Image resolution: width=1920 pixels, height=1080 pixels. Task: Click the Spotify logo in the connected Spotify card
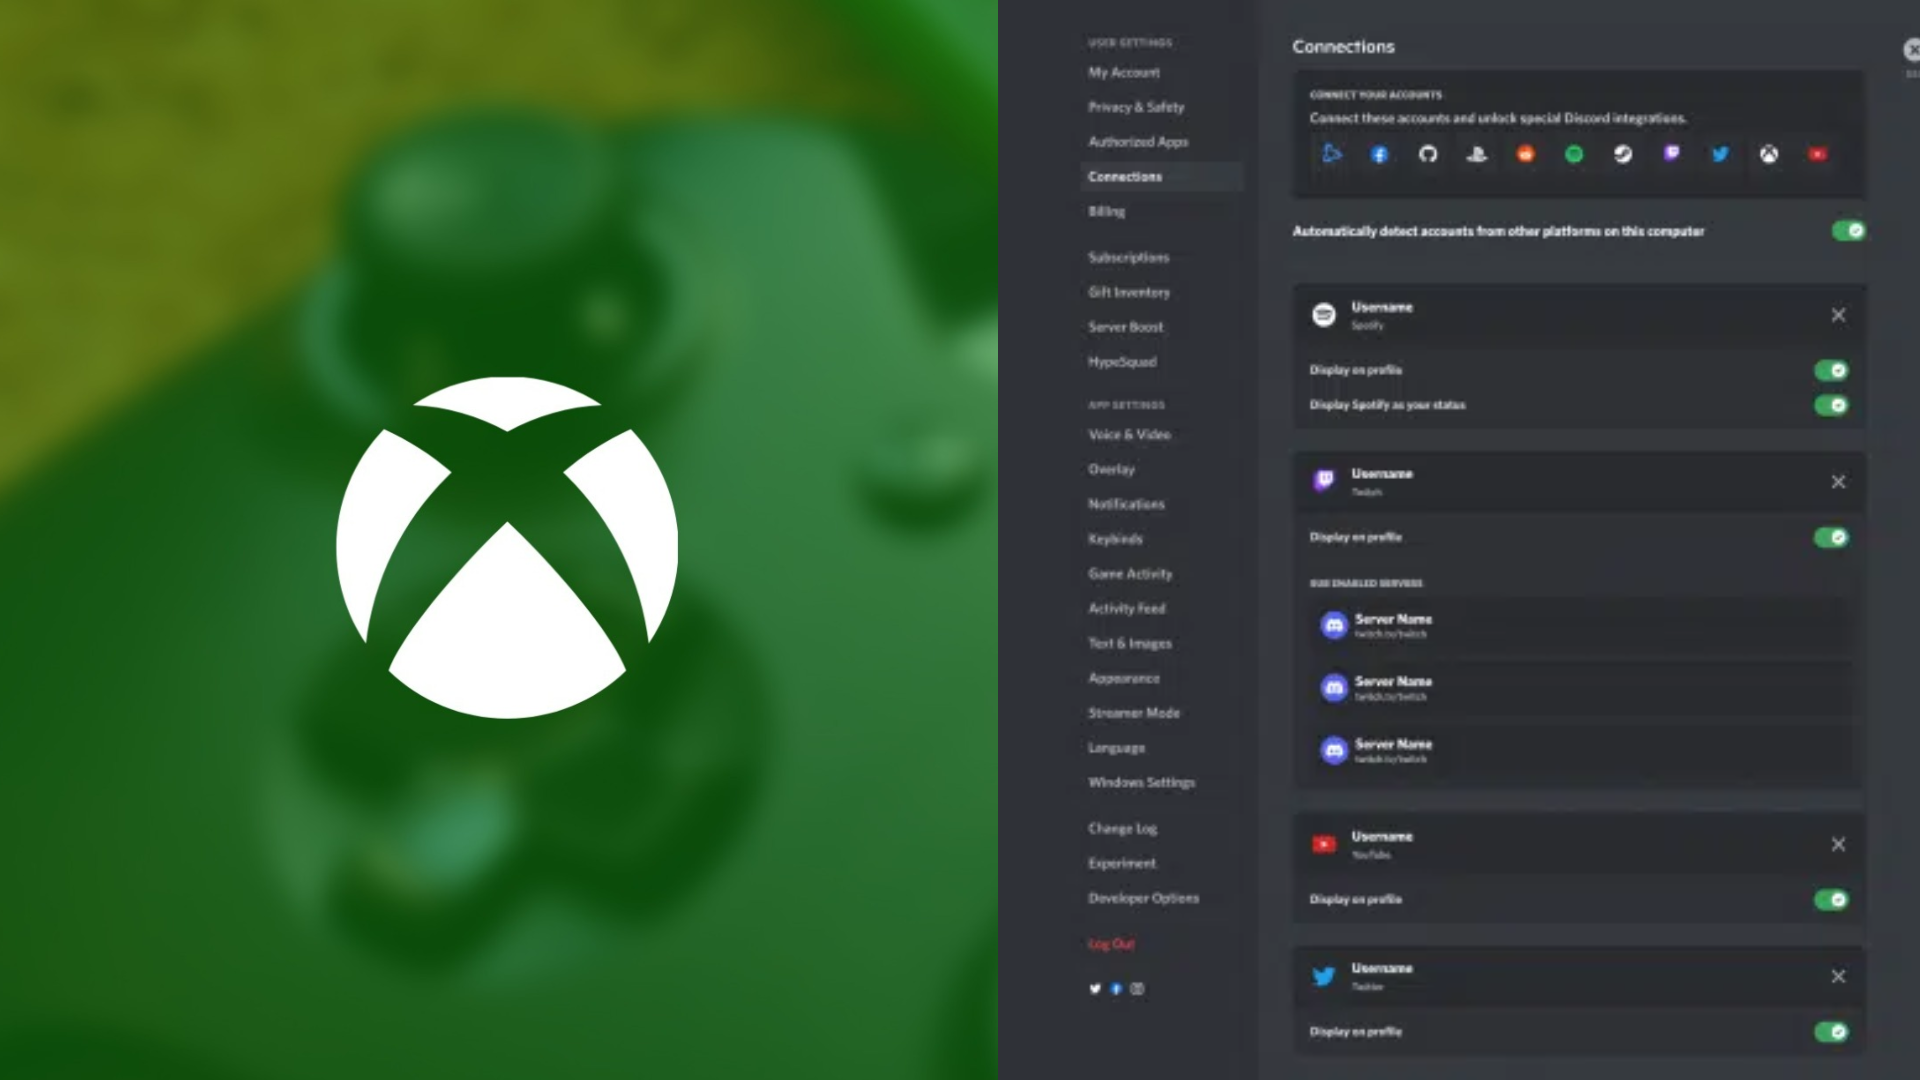pos(1324,315)
